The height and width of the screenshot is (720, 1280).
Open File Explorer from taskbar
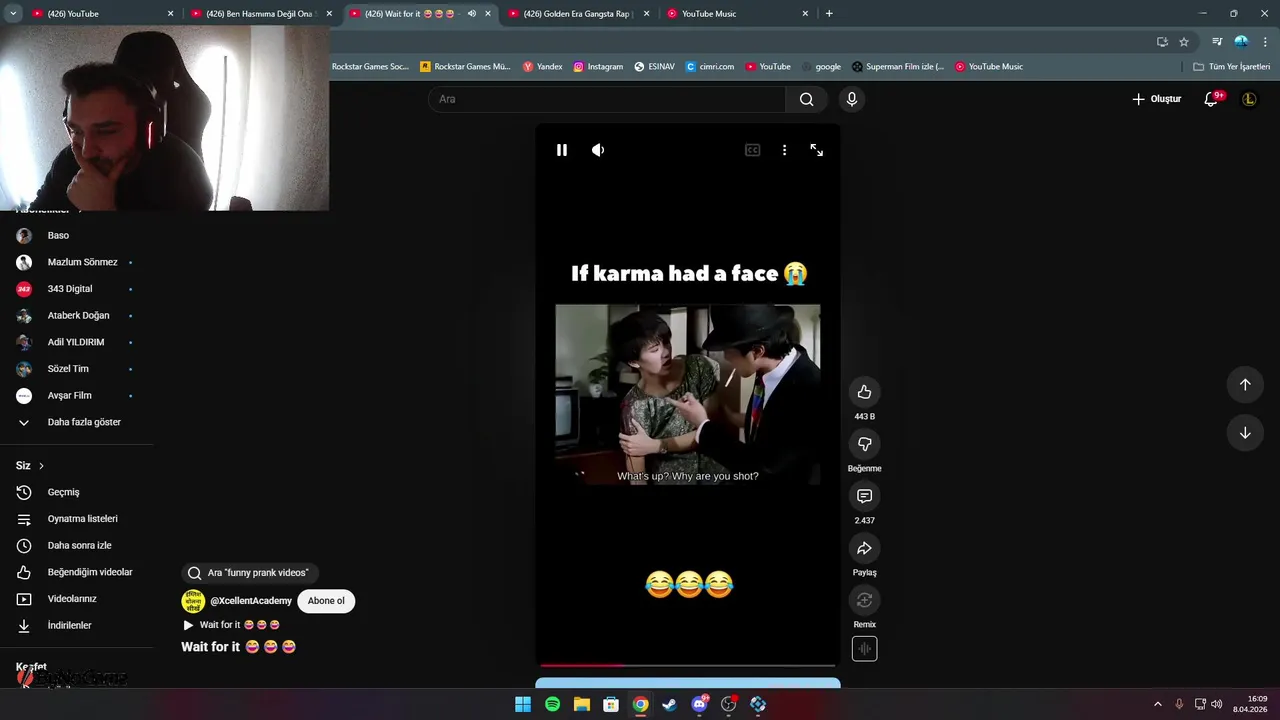point(582,705)
